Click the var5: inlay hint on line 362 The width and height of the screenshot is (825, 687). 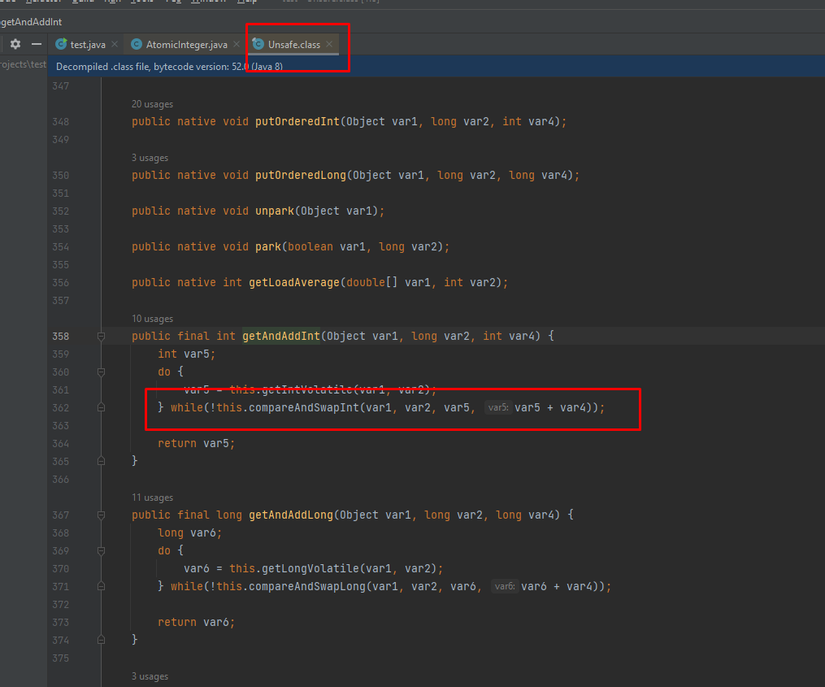click(497, 408)
